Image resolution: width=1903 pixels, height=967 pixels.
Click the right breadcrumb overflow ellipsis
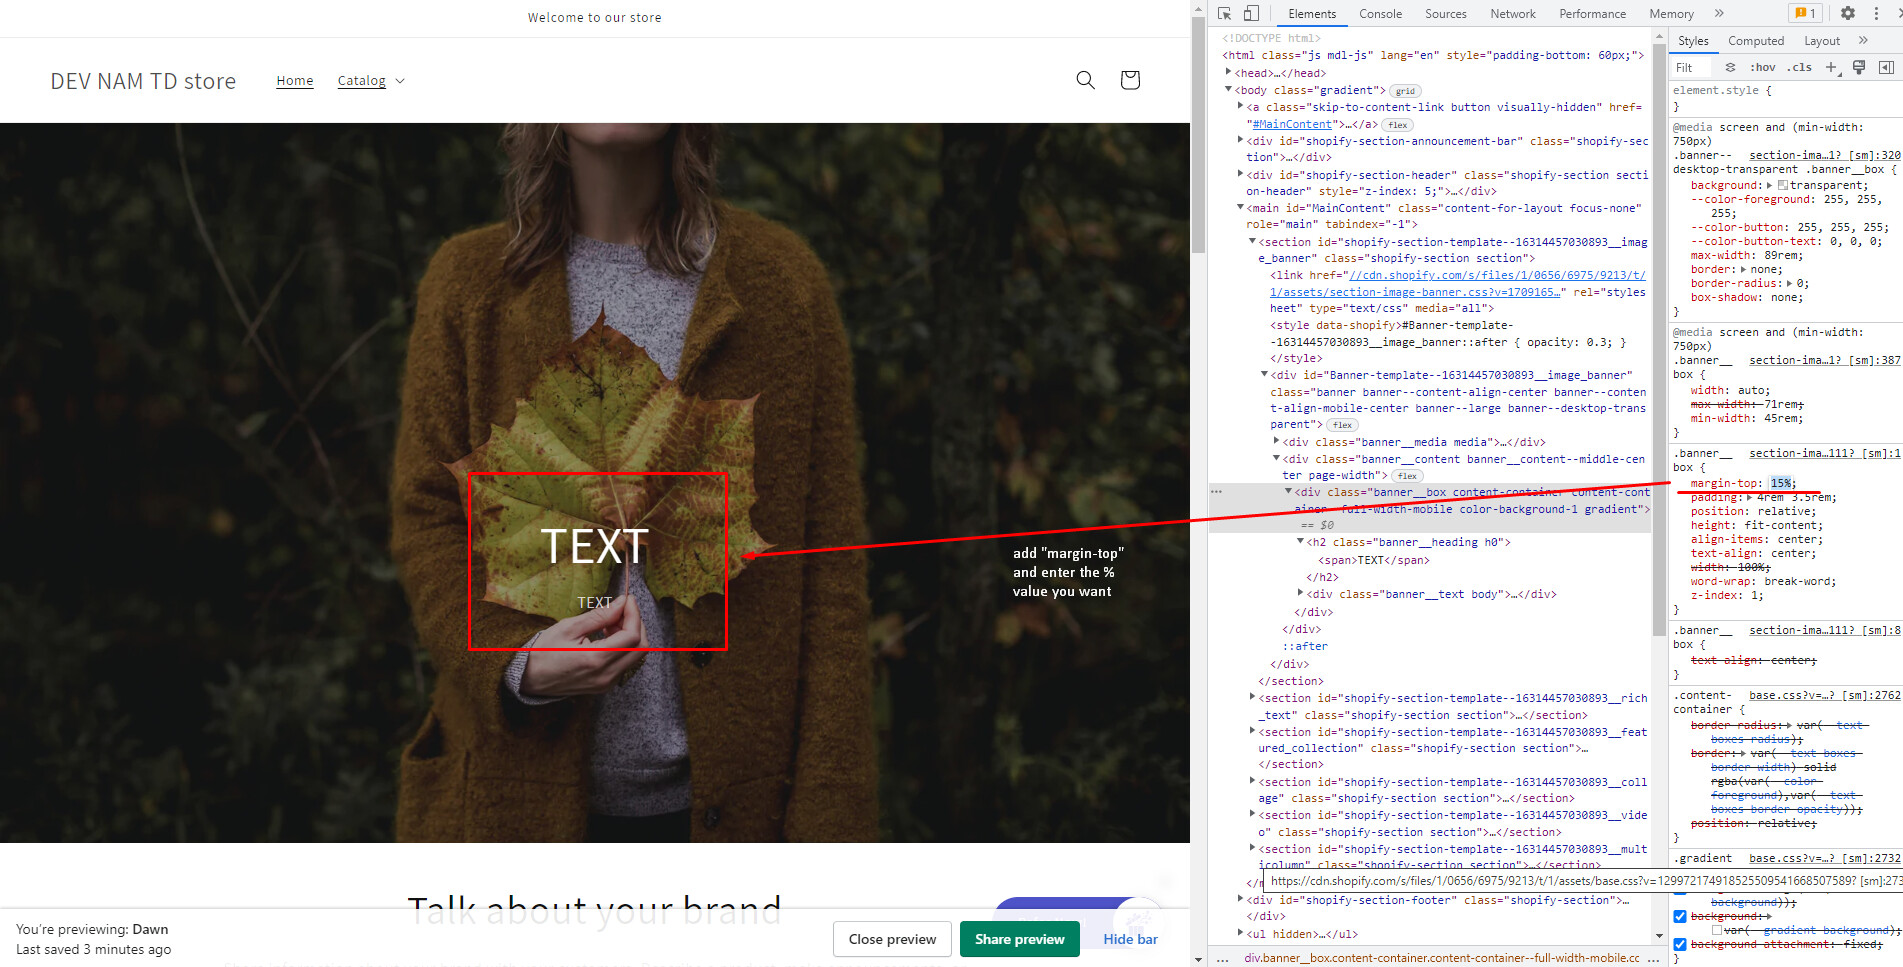click(x=1653, y=958)
